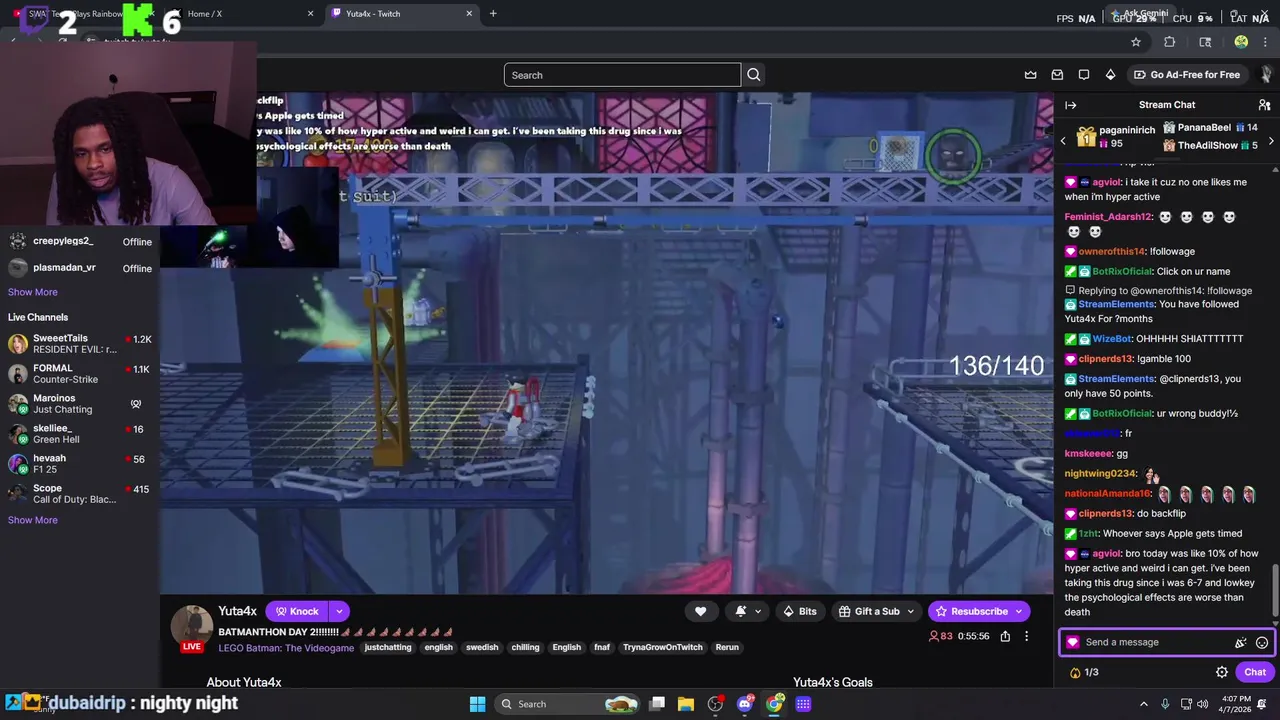Screen dimensions: 1280x720
Task: Expand the Resubscribe dropdown
Action: [x=1019, y=611]
